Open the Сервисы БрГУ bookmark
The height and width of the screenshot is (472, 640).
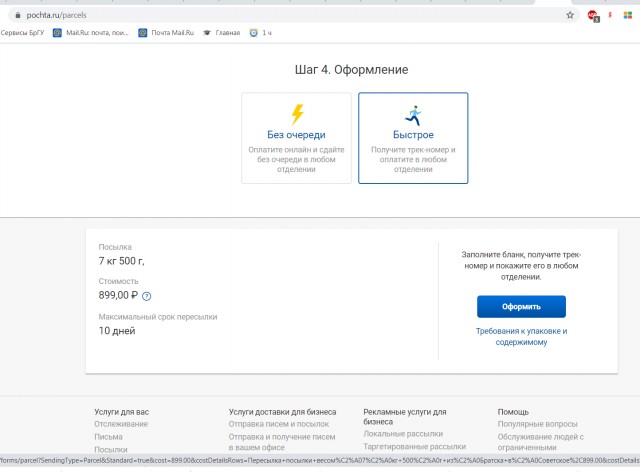pos(22,33)
